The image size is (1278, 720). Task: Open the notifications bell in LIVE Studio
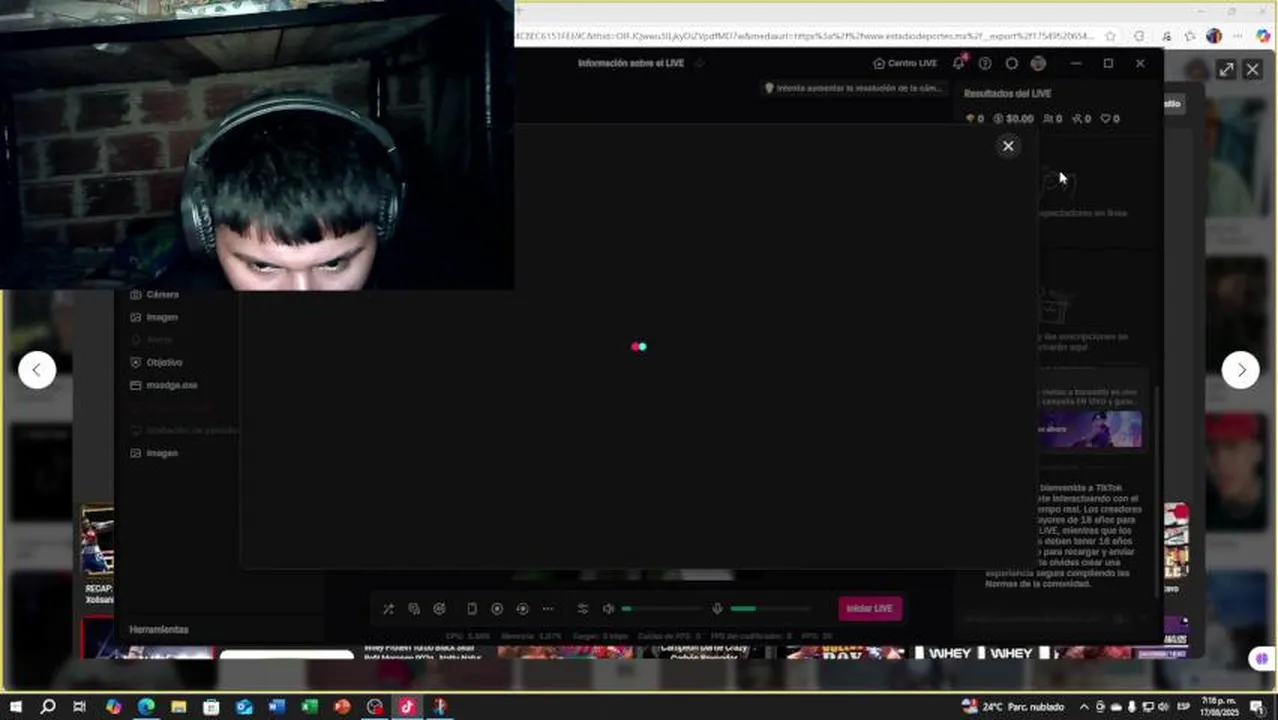point(958,63)
